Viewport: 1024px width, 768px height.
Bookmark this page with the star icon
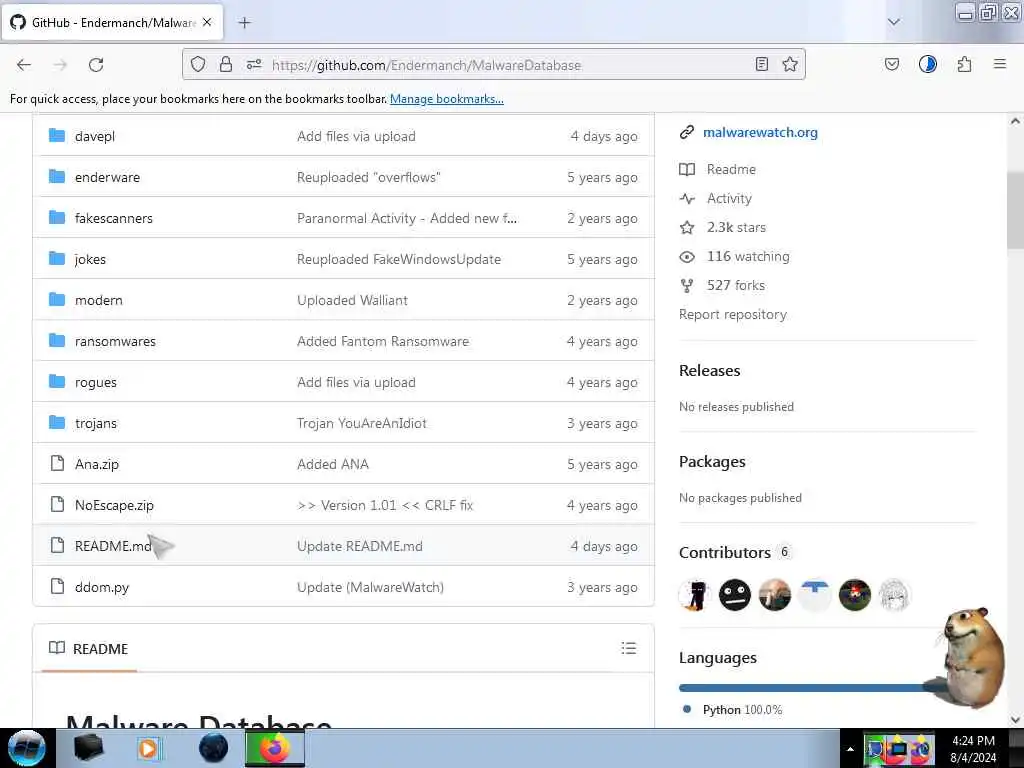click(790, 64)
